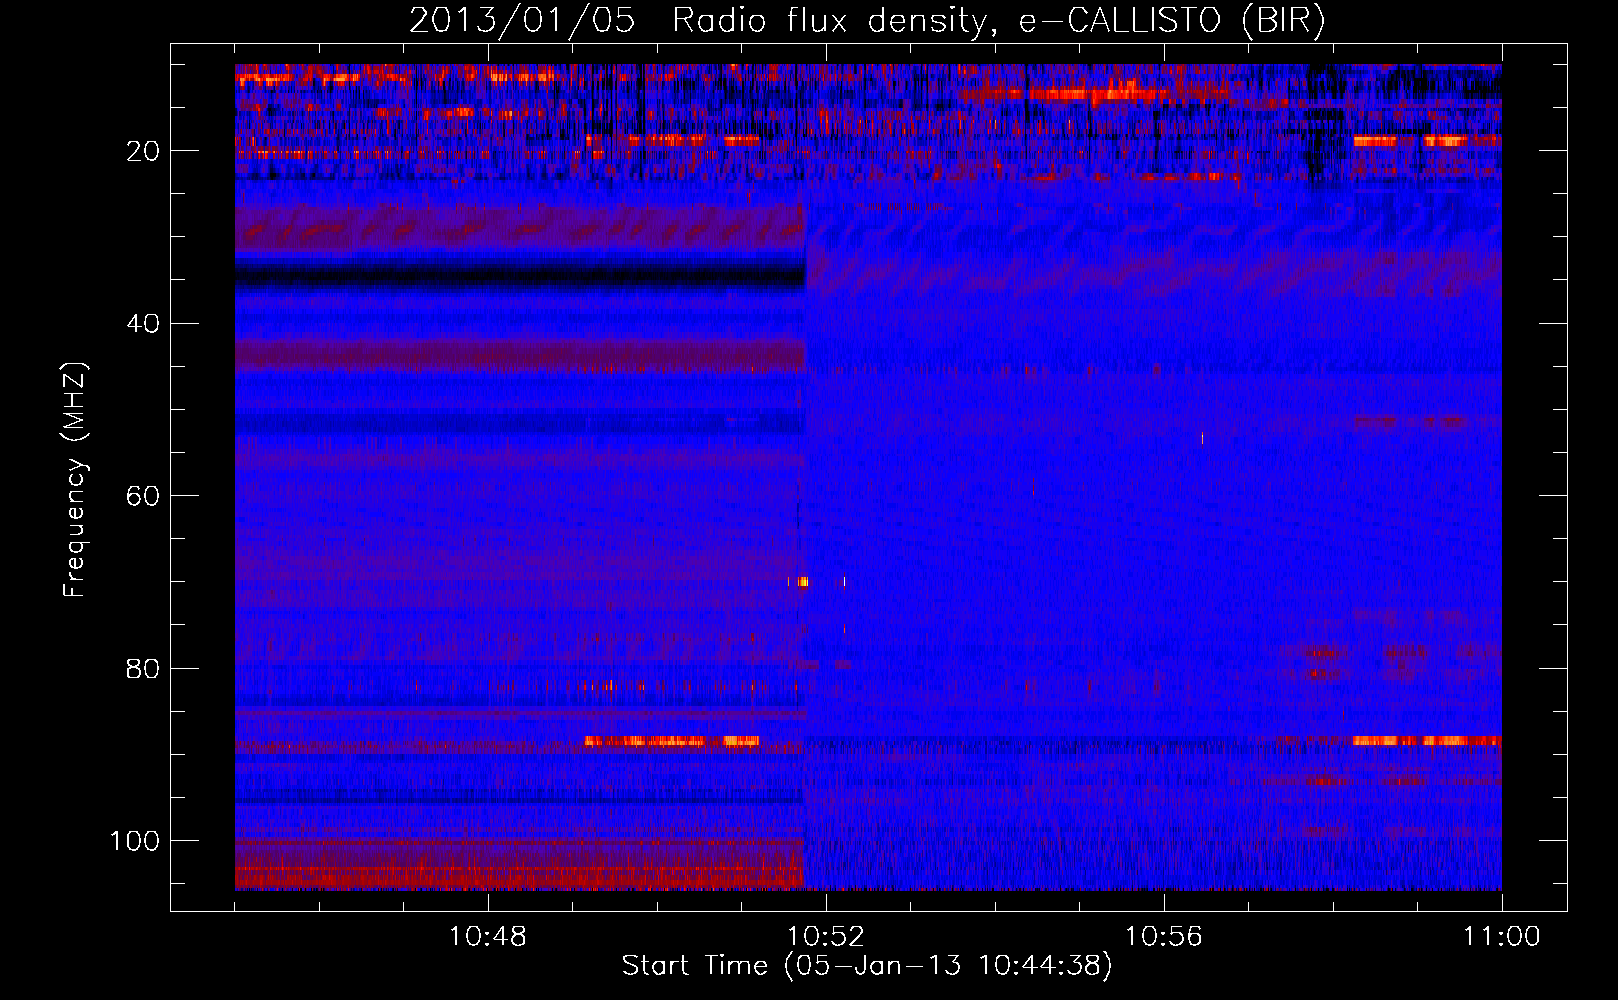The width and height of the screenshot is (1618, 1000).
Task: Click the 20 frequency tick label
Action: 143,151
